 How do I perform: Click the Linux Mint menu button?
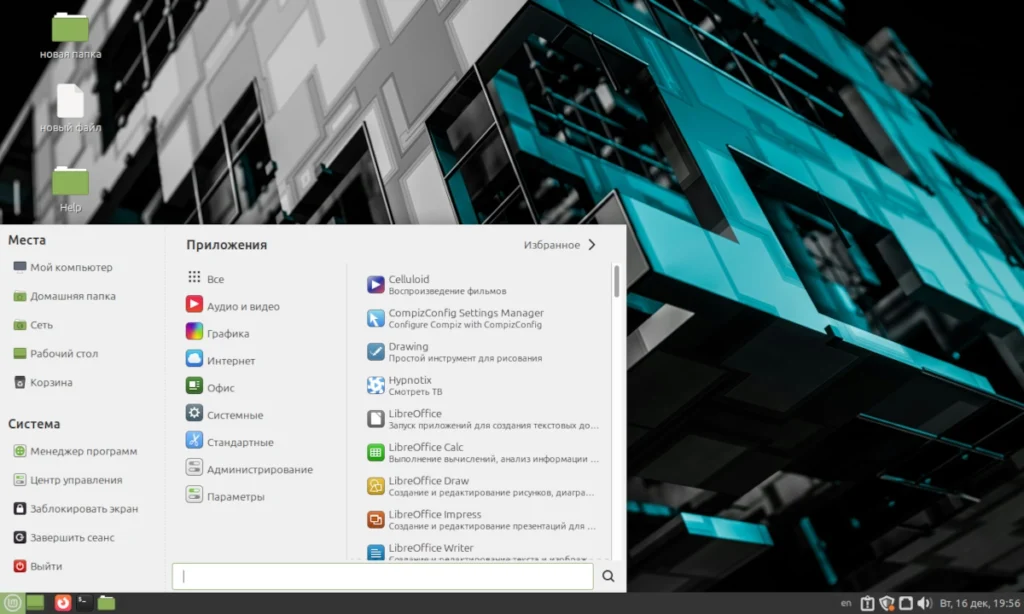[12, 603]
